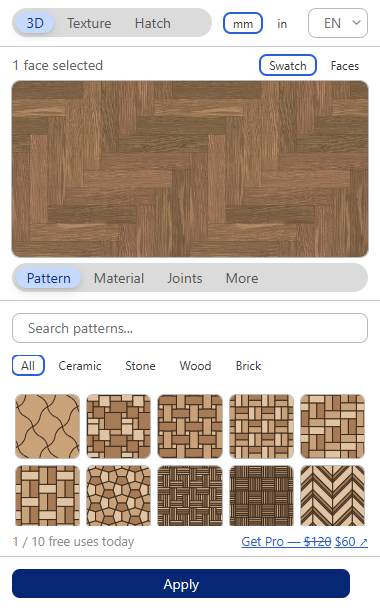Viewport: 380px width, 610px height.
Task: Choose second-row first double basketweave pattern
Action: [47, 496]
